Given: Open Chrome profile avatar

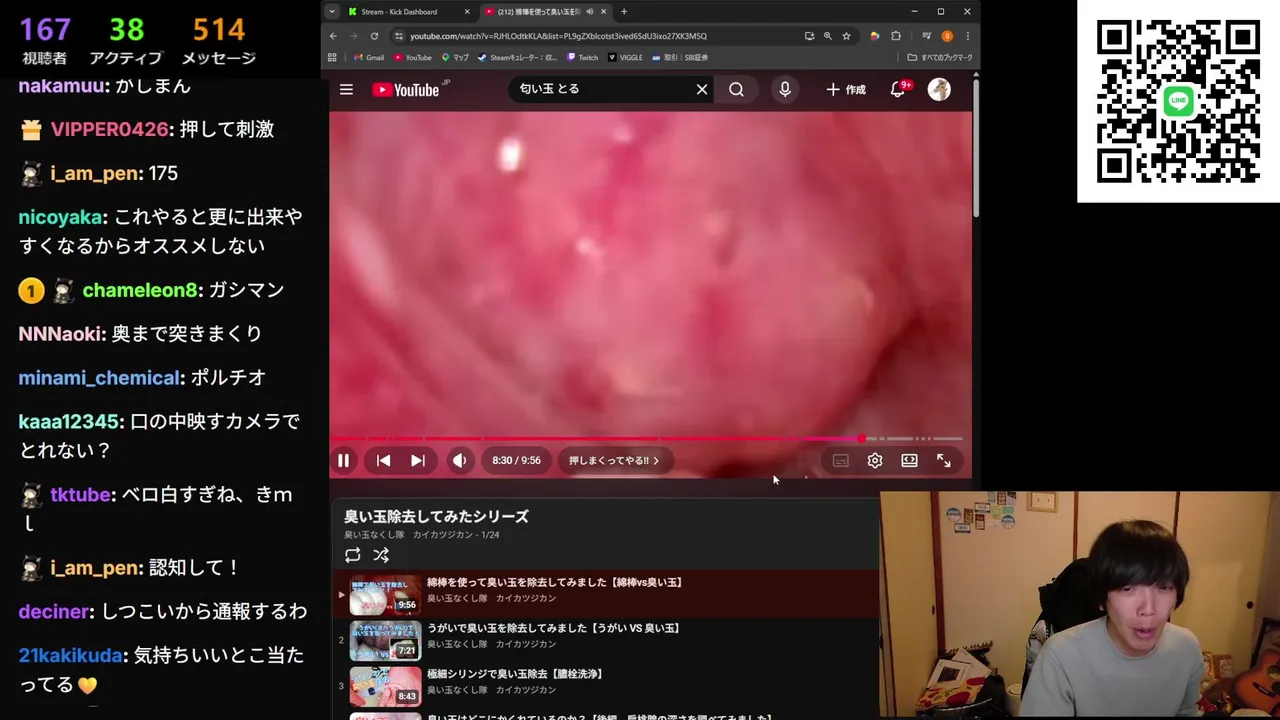Looking at the screenshot, I should pos(947,36).
